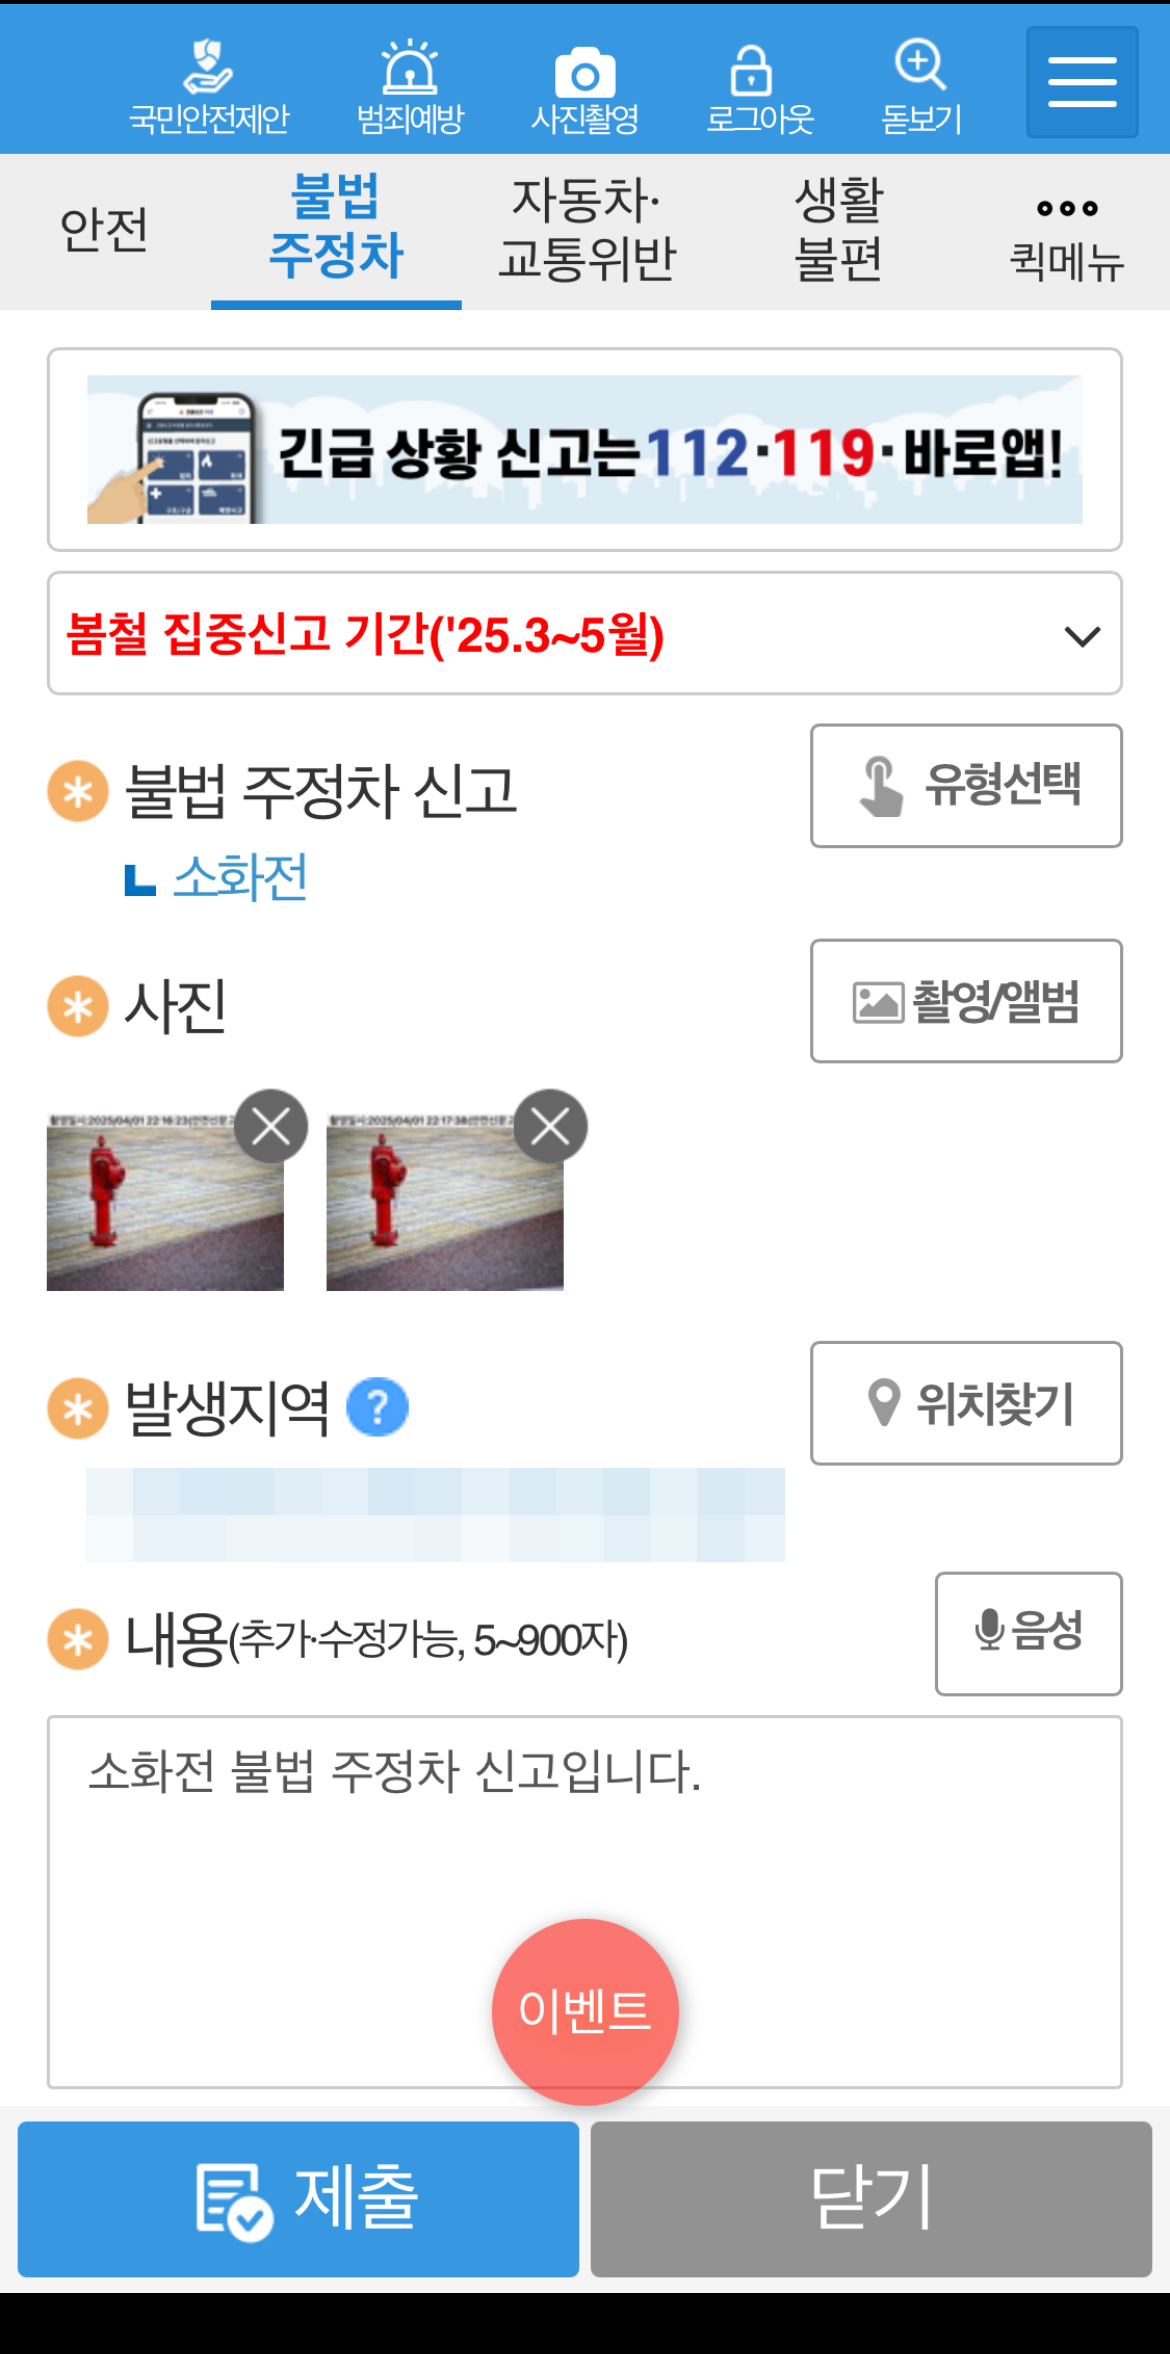
Task: Select the 생활불편 tab
Action: (x=838, y=230)
